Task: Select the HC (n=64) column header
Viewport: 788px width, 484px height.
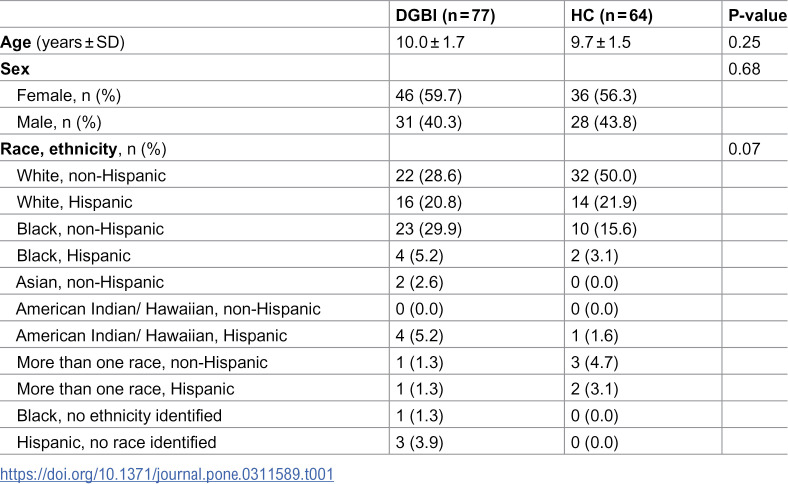Action: (x=612, y=16)
